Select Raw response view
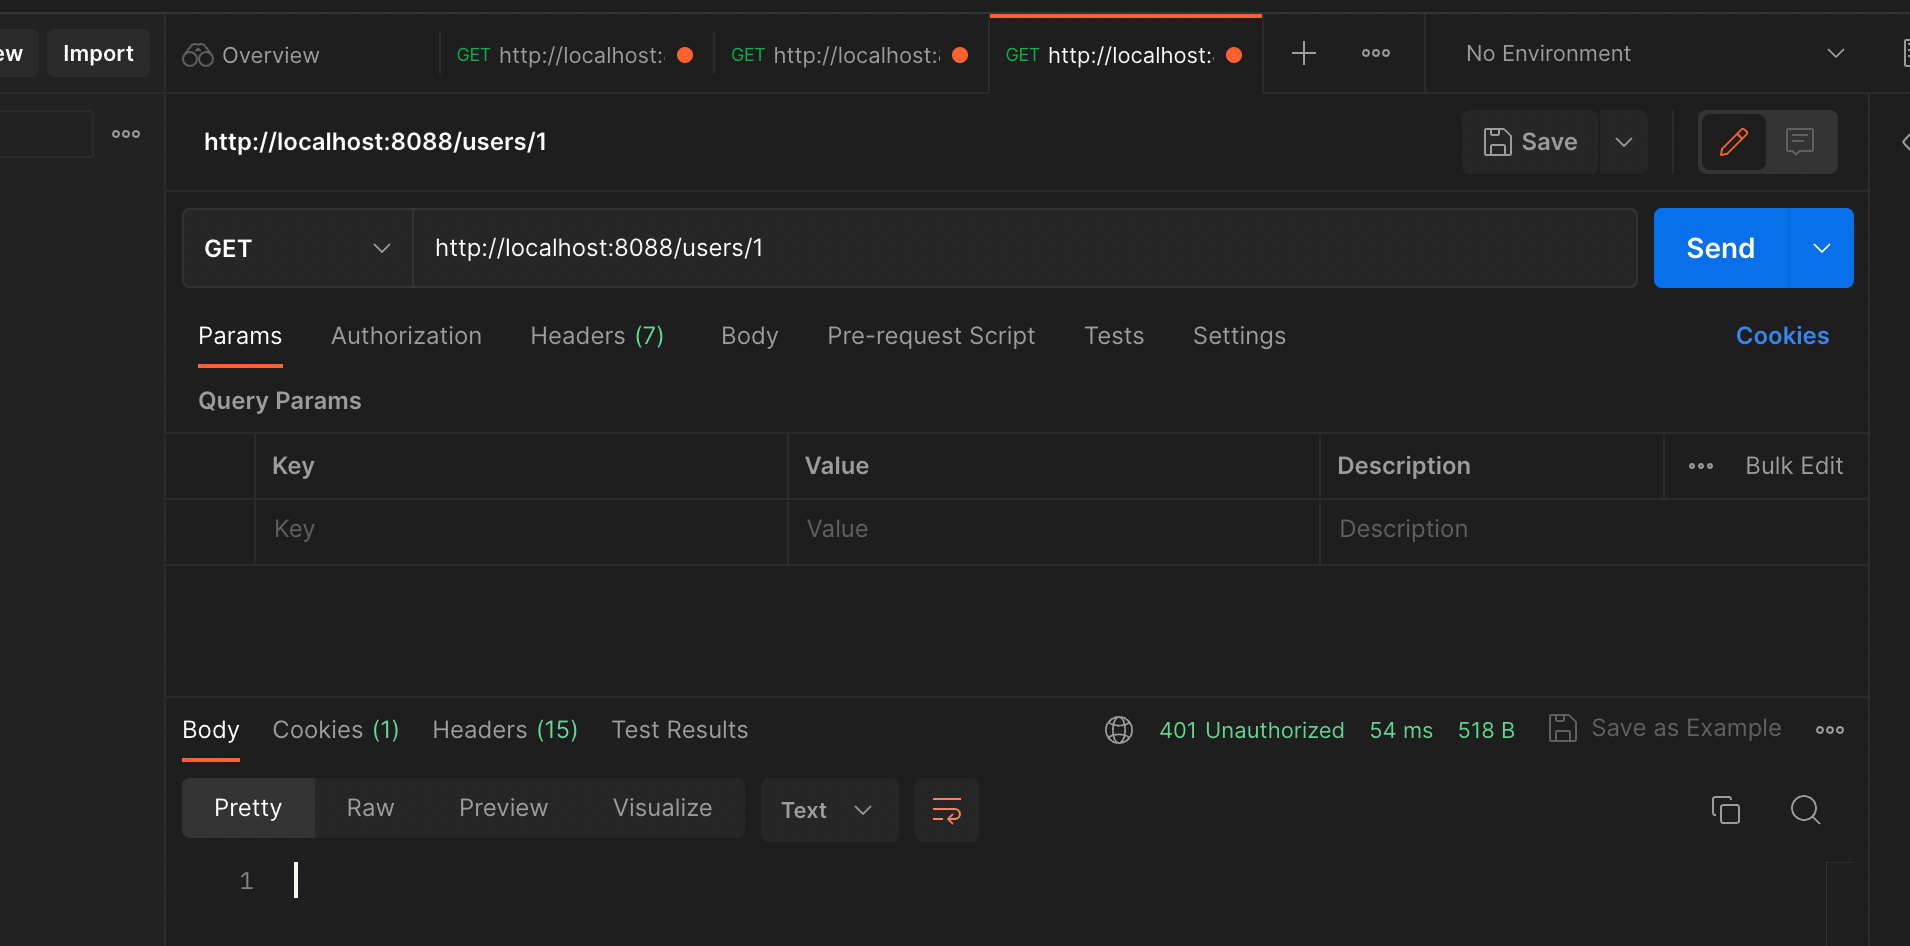 (x=370, y=808)
